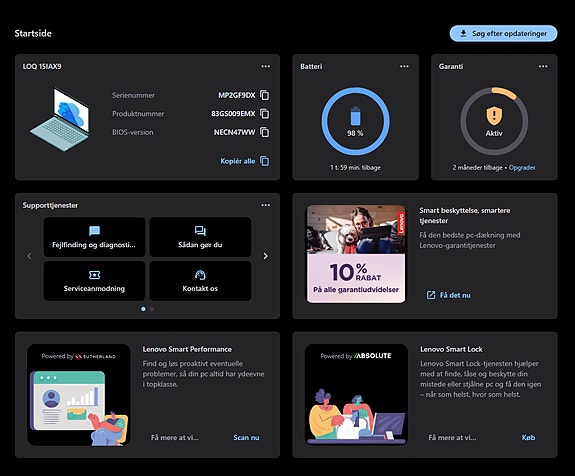Click Køb for Lenovo Smart Lock
Screen dimensions: 575x476
click(x=528, y=437)
